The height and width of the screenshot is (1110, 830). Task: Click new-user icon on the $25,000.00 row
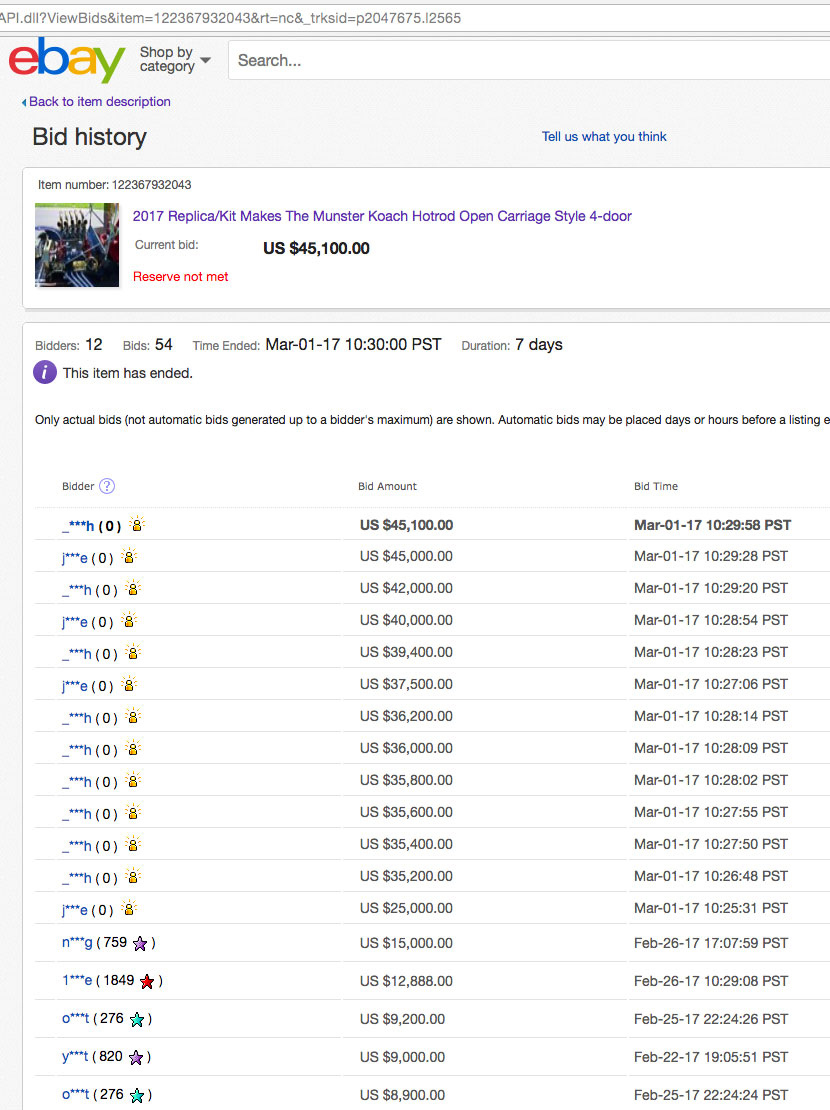coord(128,907)
